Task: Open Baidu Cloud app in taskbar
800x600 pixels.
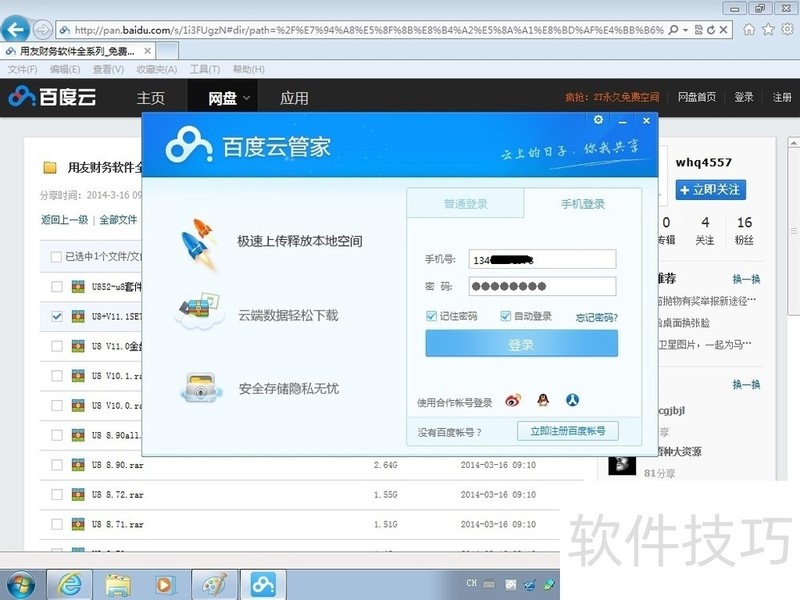Action: click(x=262, y=583)
